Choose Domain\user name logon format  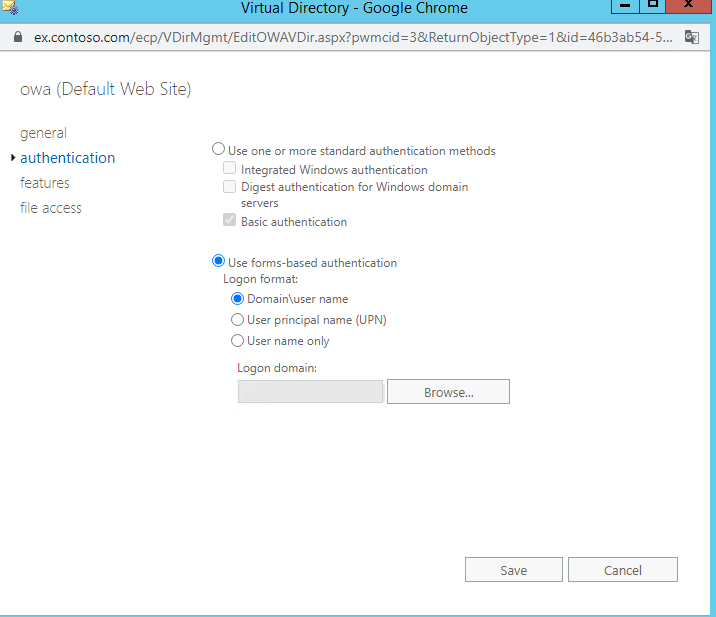[x=237, y=299]
